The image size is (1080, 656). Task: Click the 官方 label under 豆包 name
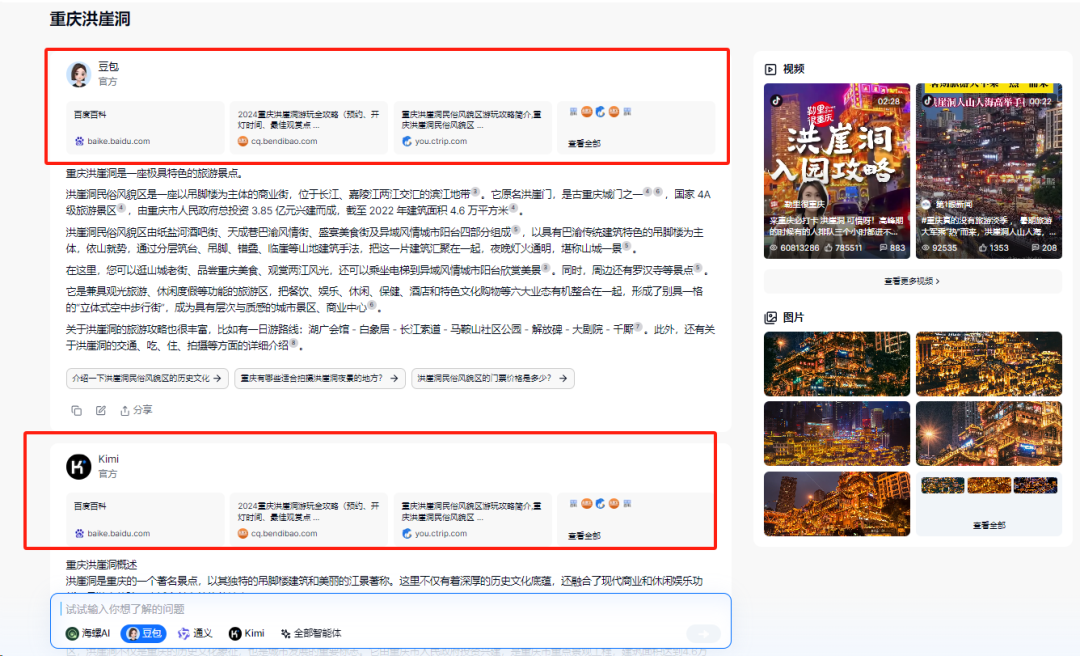[107, 81]
